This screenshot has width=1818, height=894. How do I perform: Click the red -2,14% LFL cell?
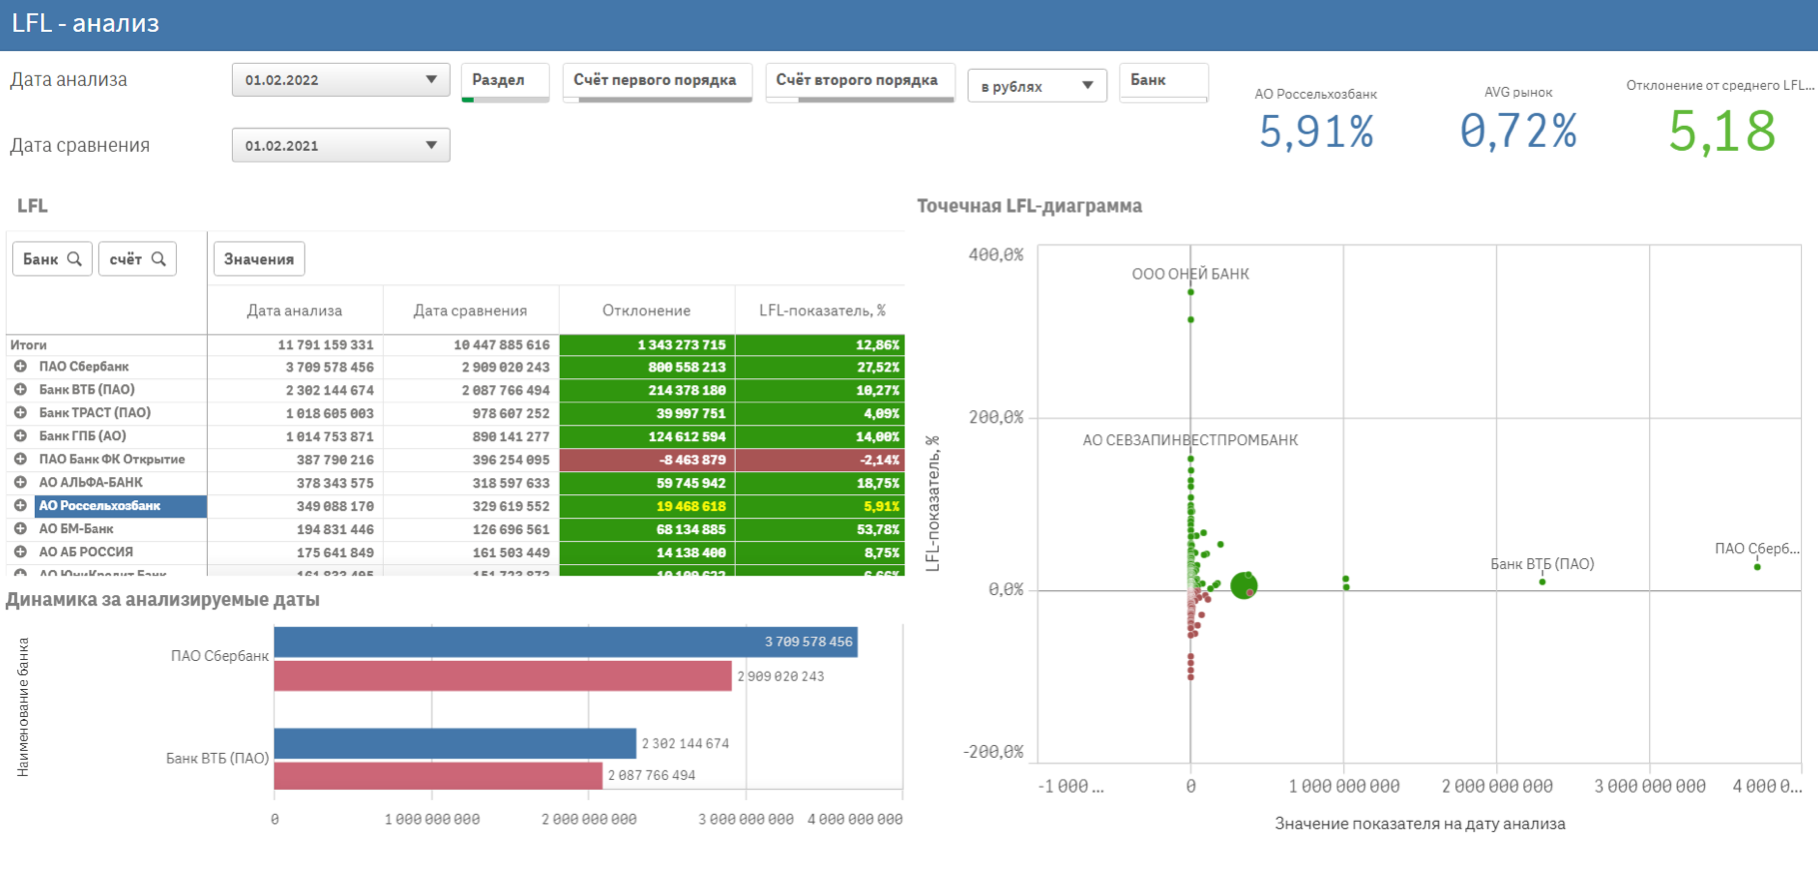point(820,460)
